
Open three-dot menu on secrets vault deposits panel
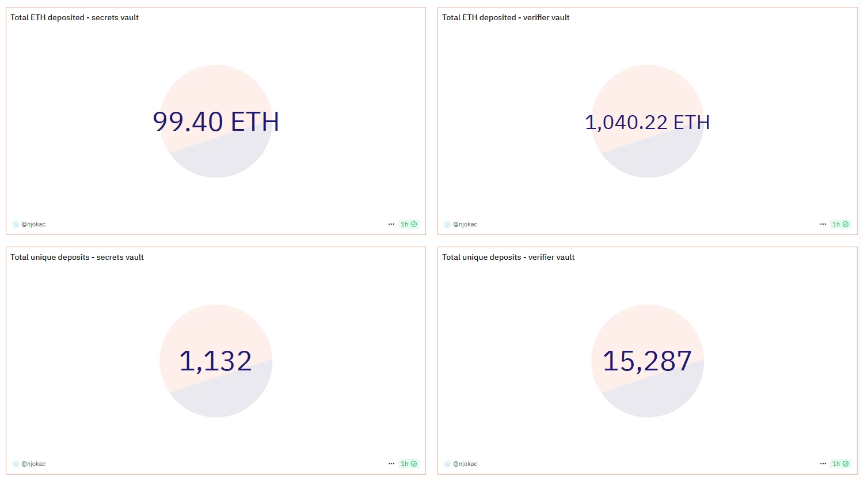tap(391, 463)
